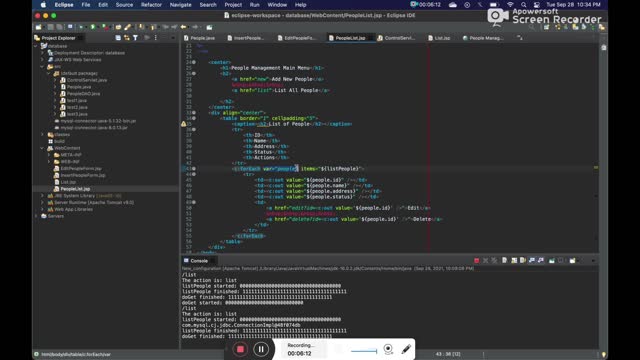Go back to previous edit location arrow
This screenshot has width=640, height=360.
pos(184,27)
